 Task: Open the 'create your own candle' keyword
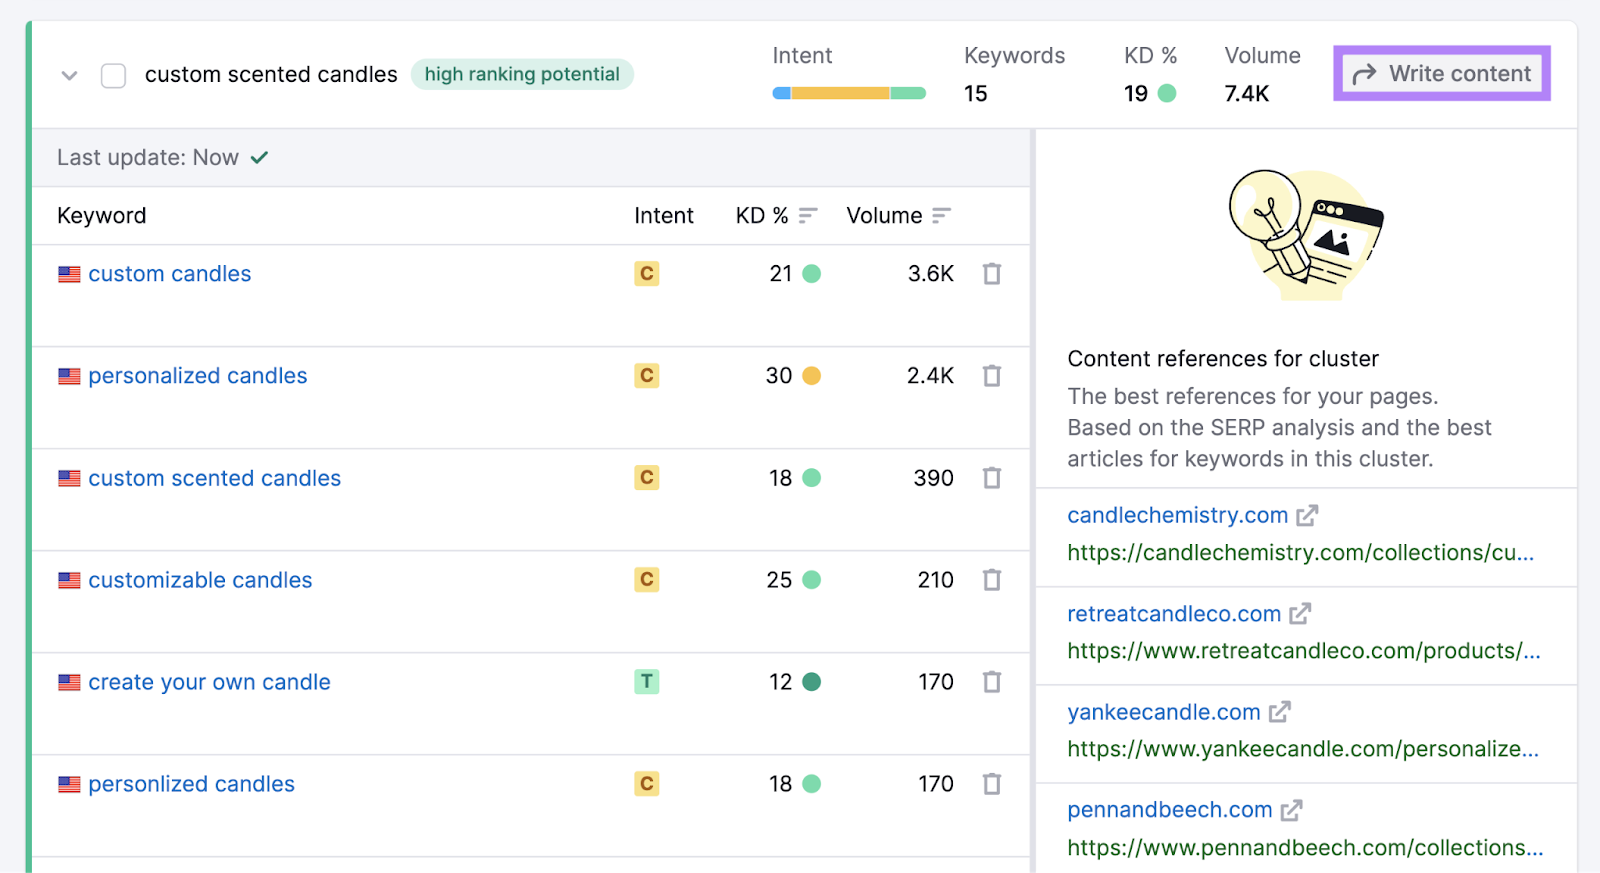click(x=209, y=682)
